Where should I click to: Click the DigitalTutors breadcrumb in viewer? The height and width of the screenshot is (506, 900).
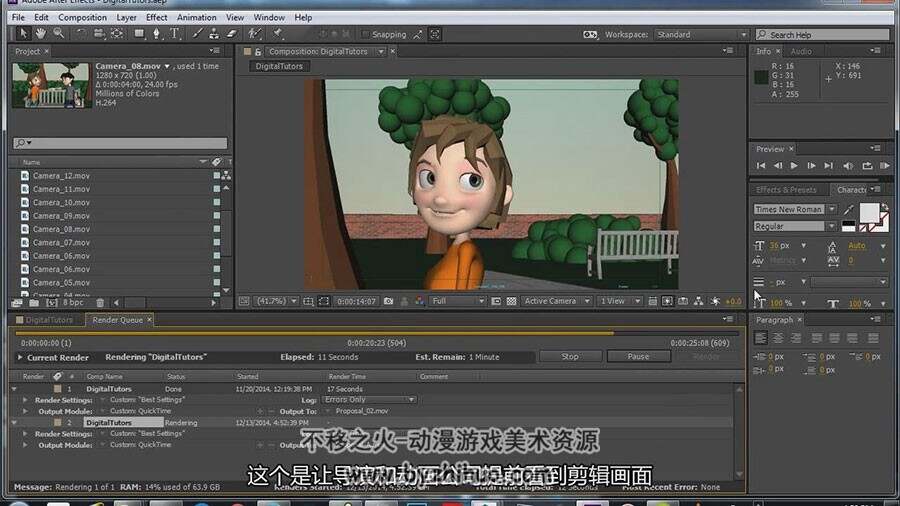pos(279,67)
